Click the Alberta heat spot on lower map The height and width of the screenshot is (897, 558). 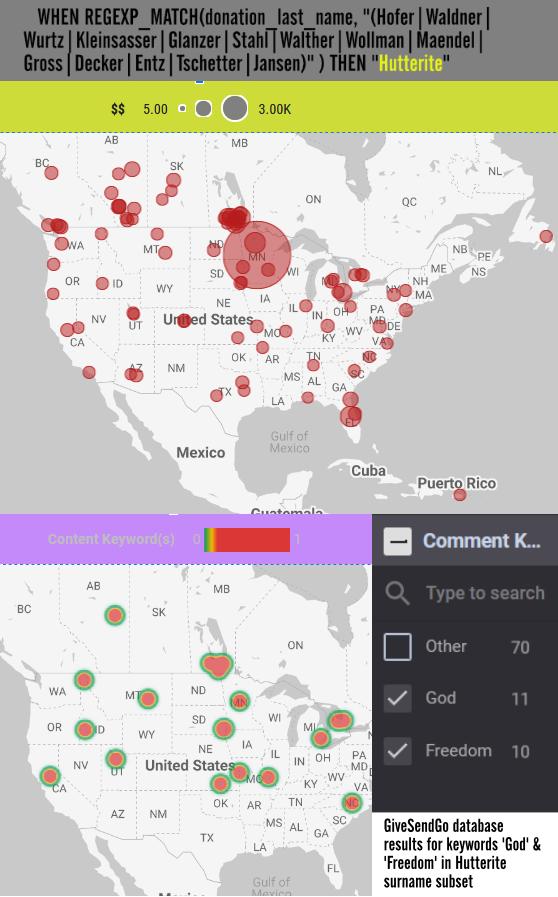click(x=115, y=616)
